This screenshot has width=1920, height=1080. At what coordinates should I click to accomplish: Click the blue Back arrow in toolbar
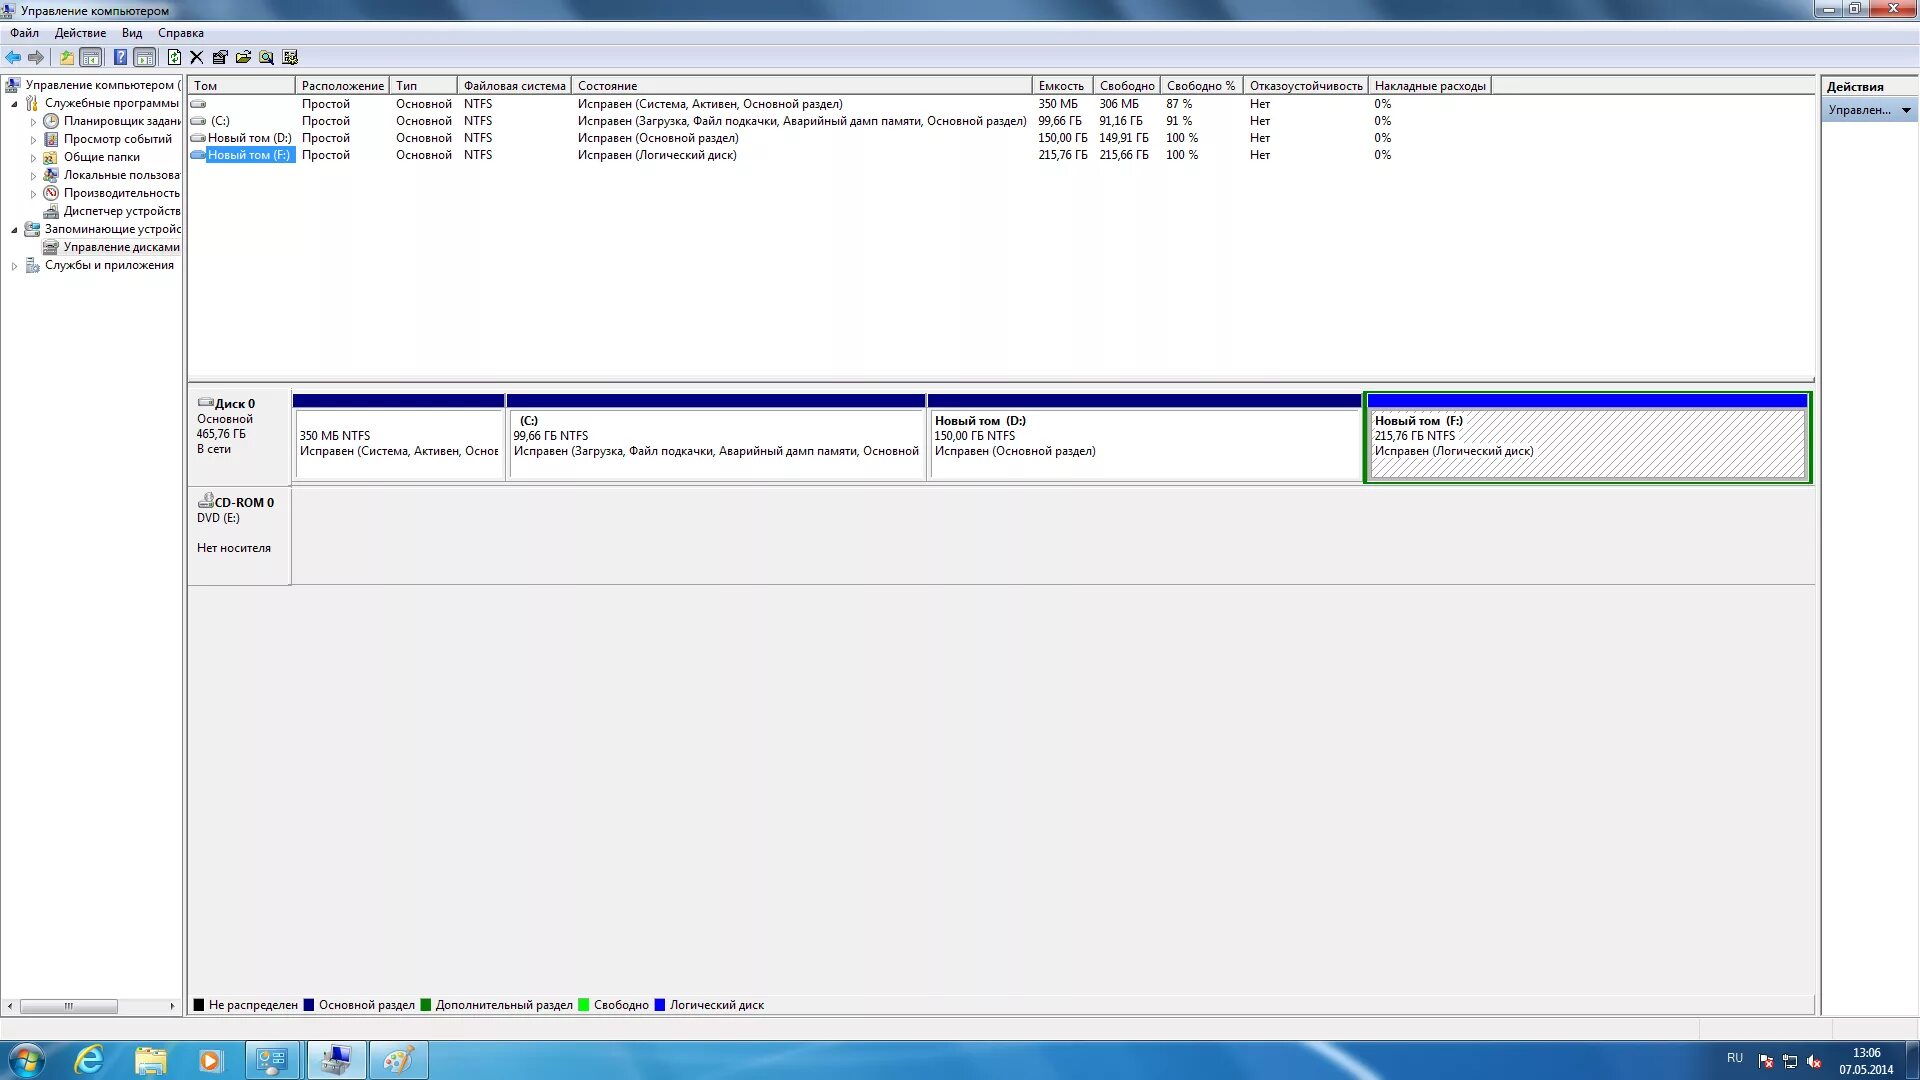coord(13,57)
